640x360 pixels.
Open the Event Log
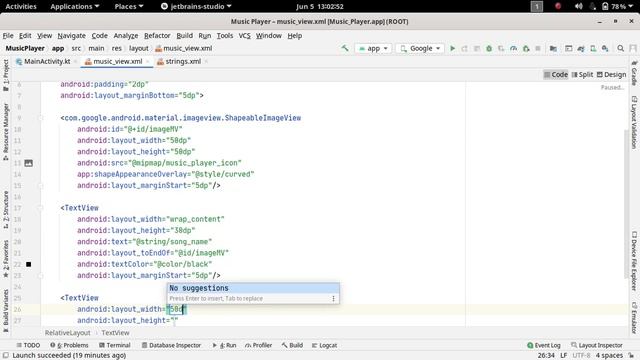544,345
